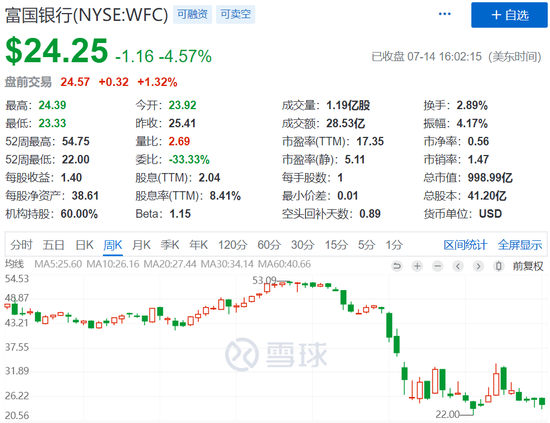Zoom in chart with plus icon
Image resolution: width=550 pixels, height=423 pixels.
pyautogui.click(x=417, y=266)
